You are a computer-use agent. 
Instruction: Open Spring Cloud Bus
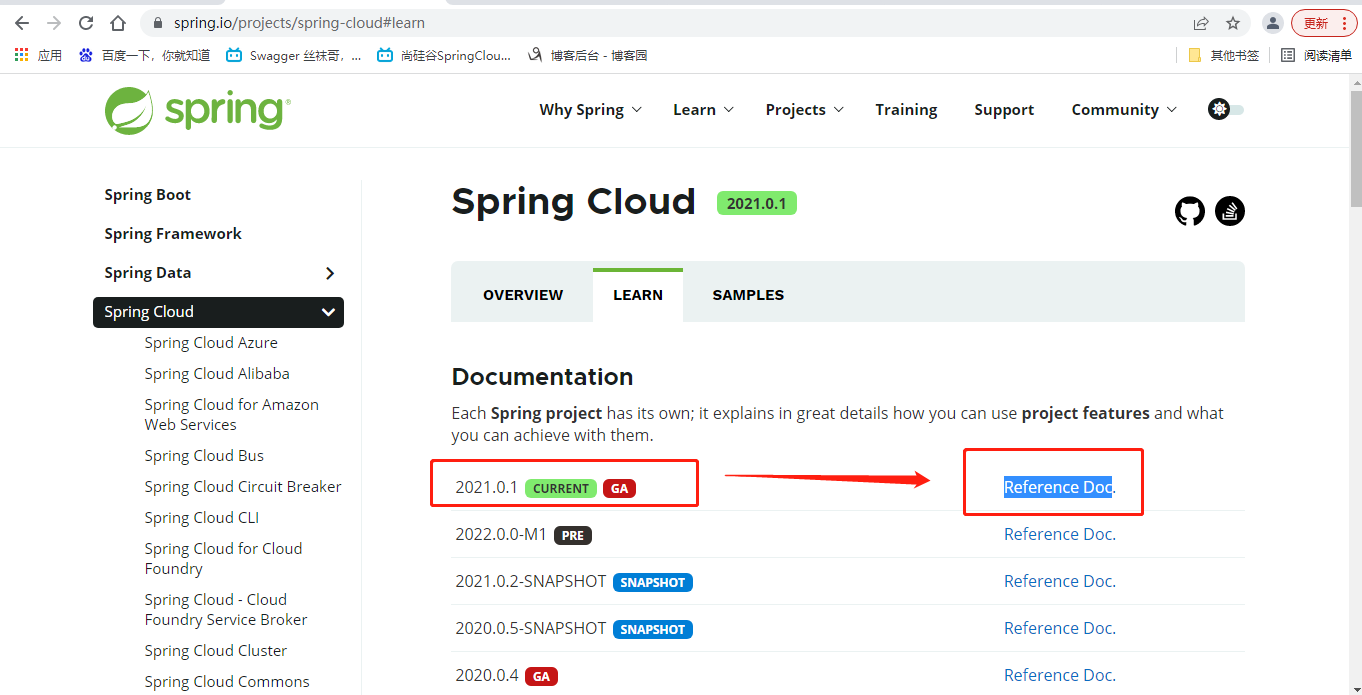(204, 456)
